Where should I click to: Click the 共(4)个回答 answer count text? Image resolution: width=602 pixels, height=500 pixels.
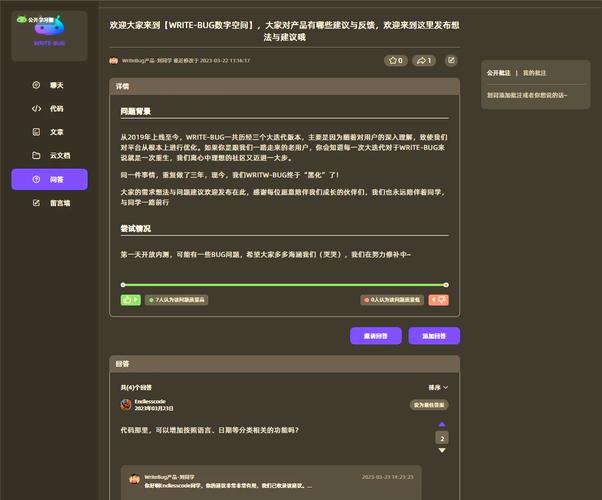pyautogui.click(x=136, y=387)
